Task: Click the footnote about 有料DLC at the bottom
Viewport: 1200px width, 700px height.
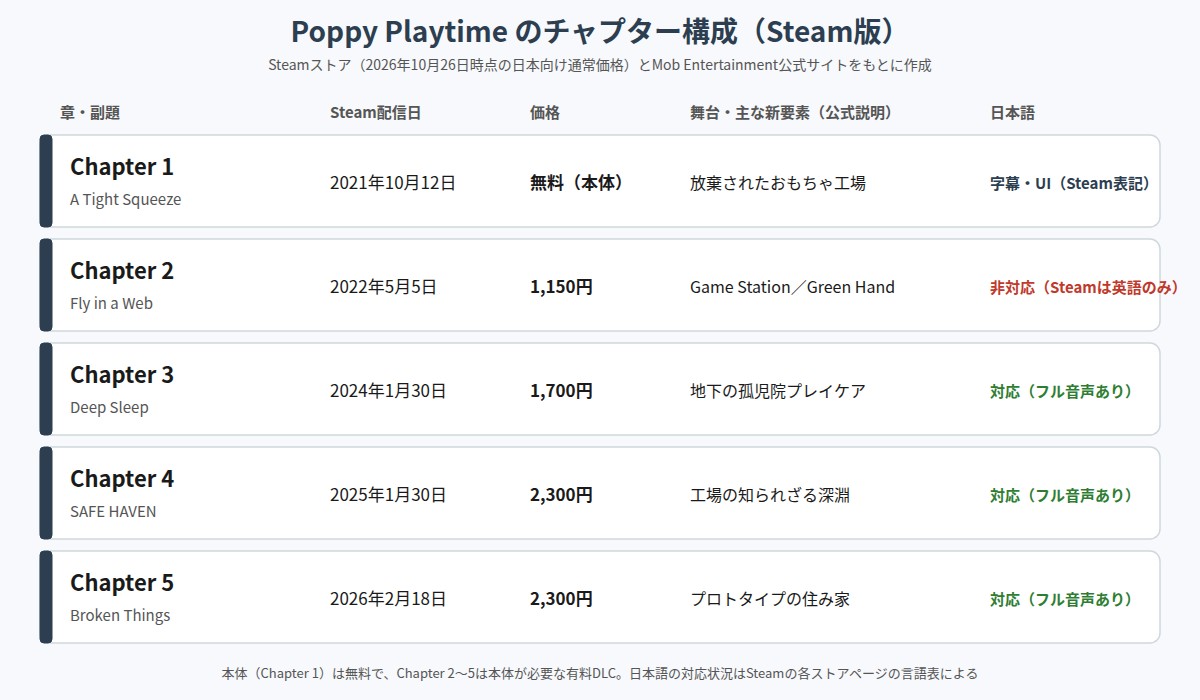Action: 600,674
